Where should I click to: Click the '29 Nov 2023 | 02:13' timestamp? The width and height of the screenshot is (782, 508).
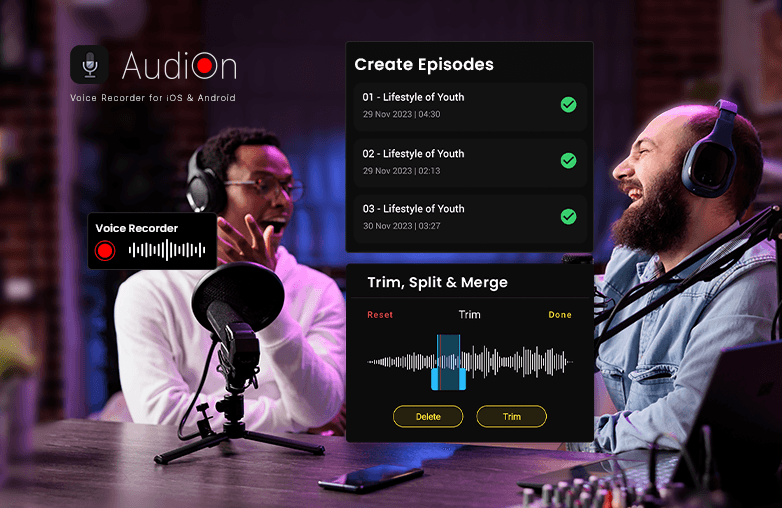(x=401, y=171)
